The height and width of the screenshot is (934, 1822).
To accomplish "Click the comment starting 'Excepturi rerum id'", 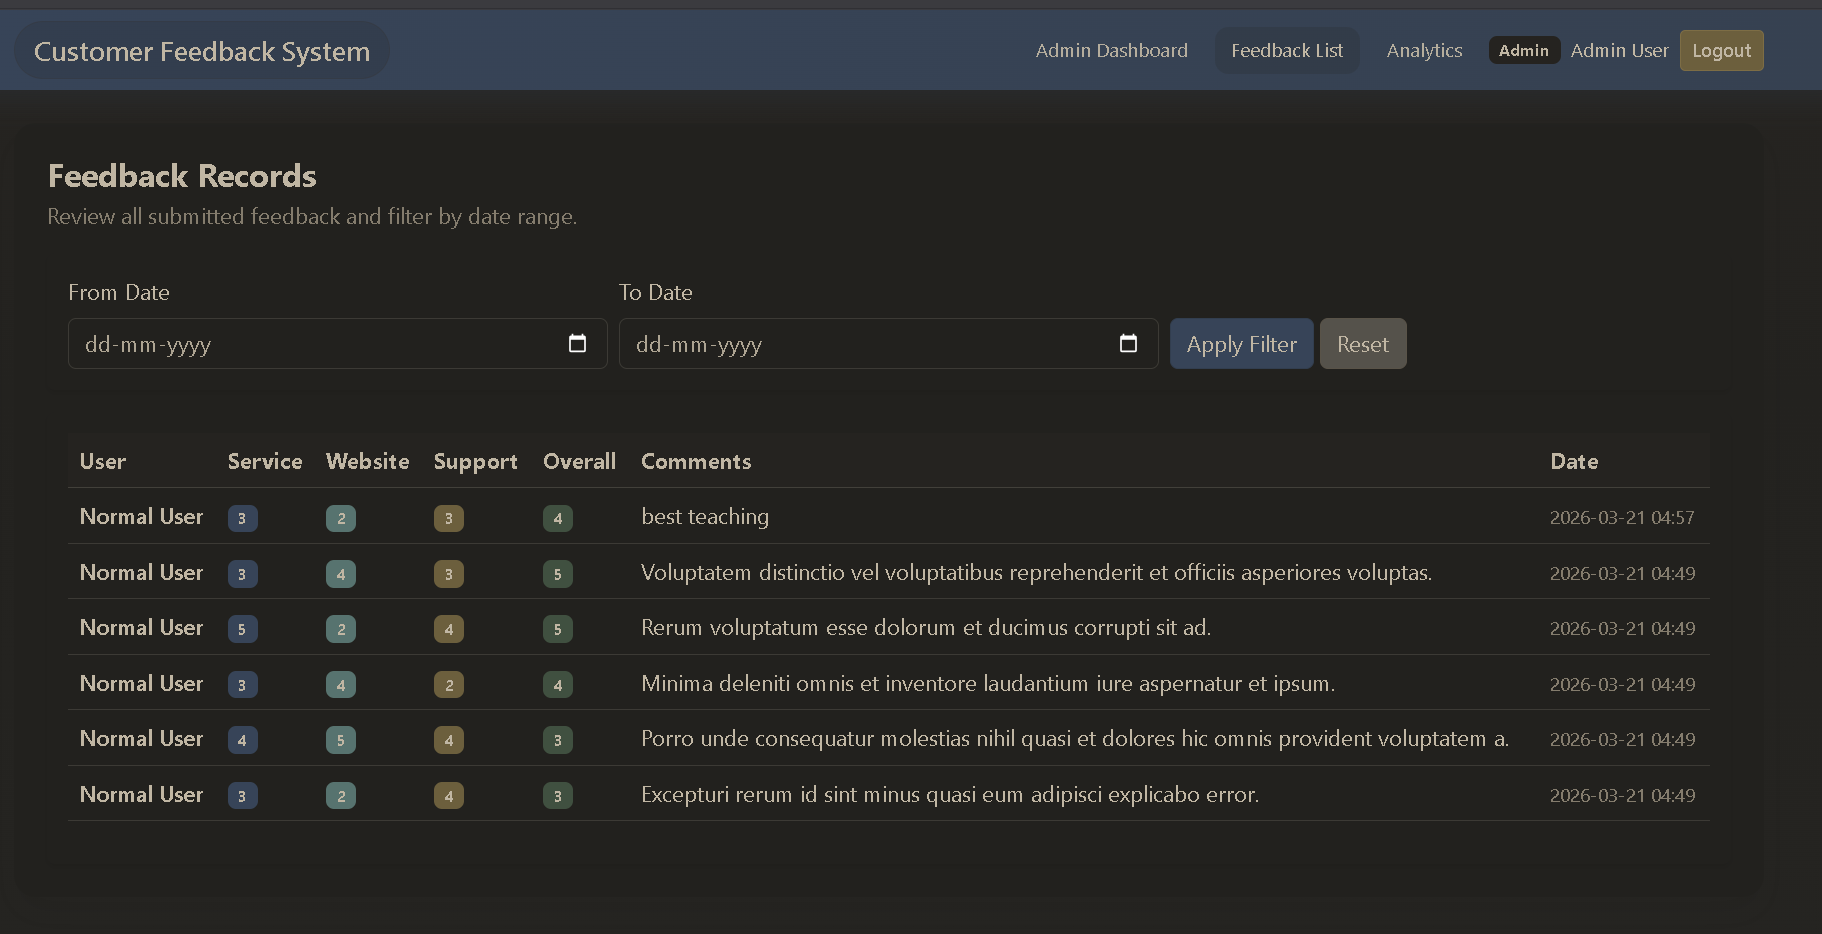I will click(x=950, y=794).
